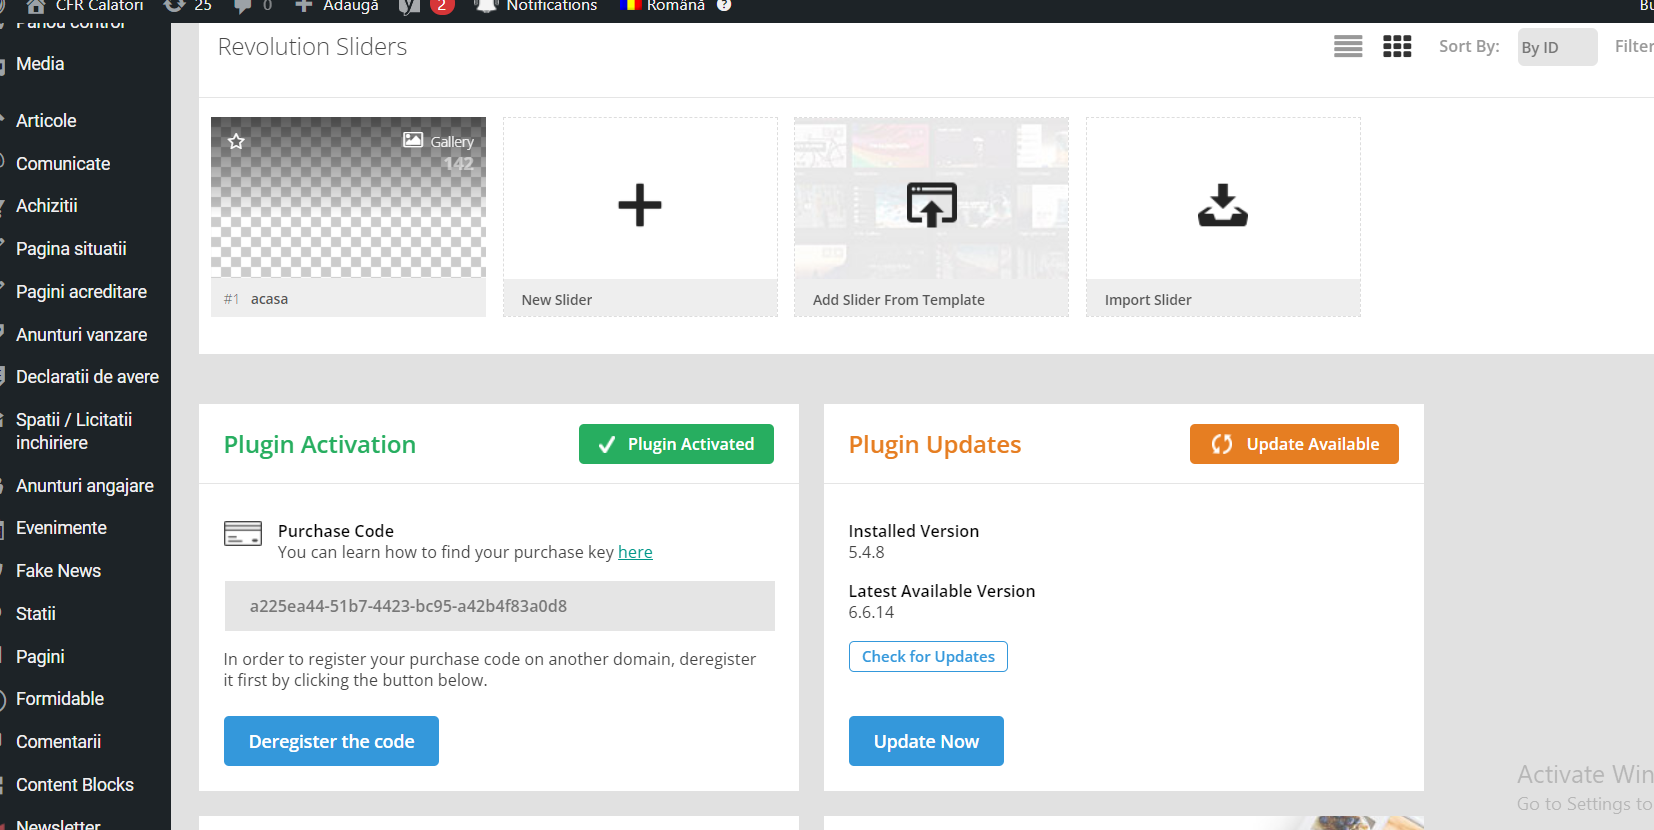The width and height of the screenshot is (1654, 830).
Task: Open the Română language switcher
Action: [x=663, y=6]
